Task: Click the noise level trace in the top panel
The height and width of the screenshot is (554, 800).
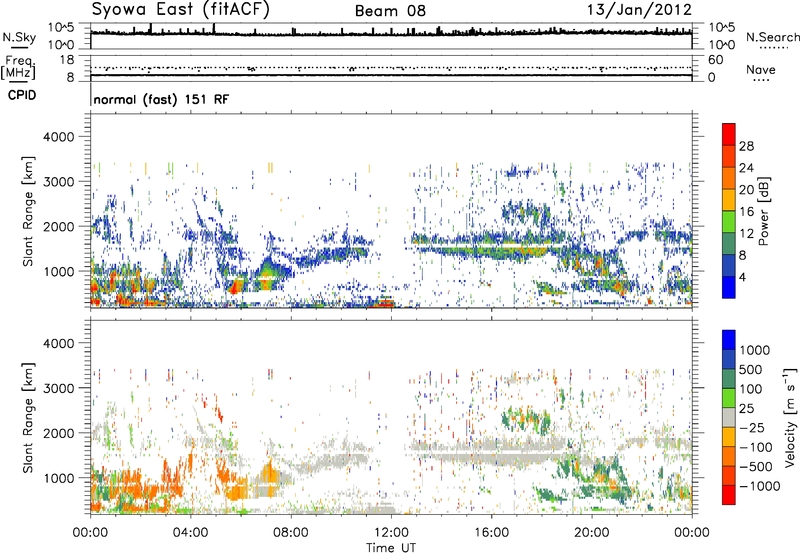Action: (x=391, y=33)
